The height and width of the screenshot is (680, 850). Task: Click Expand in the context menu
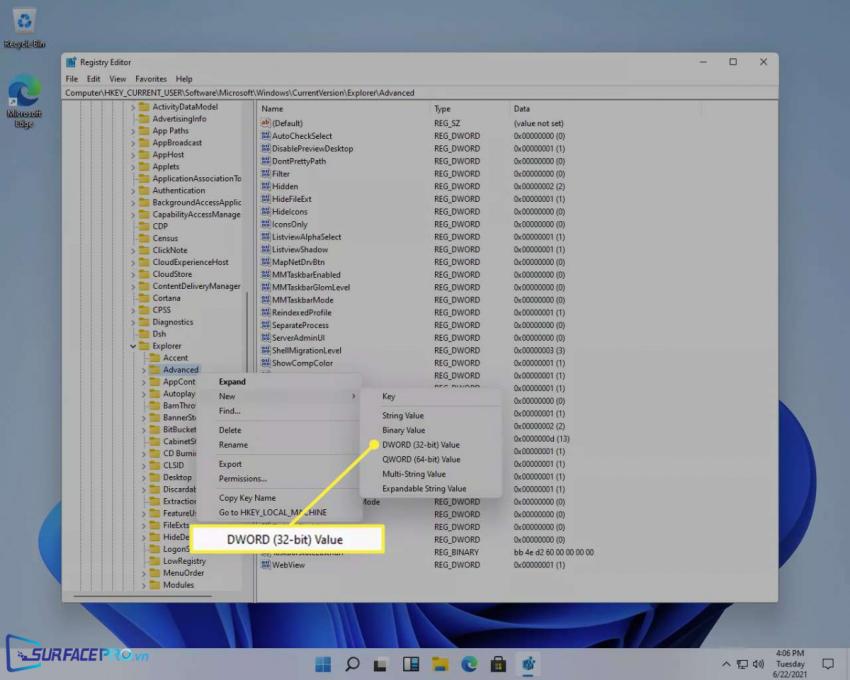pos(232,382)
